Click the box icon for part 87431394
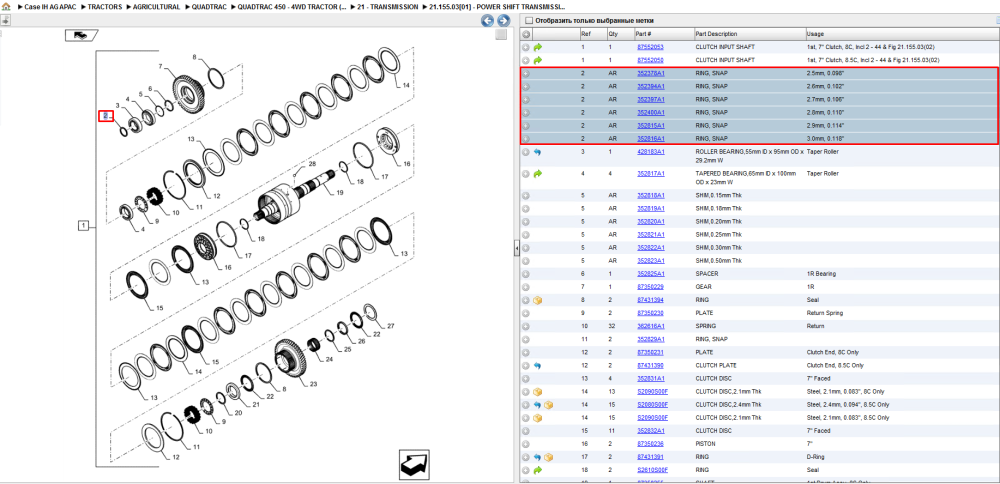The image size is (1000, 484). 538,300
